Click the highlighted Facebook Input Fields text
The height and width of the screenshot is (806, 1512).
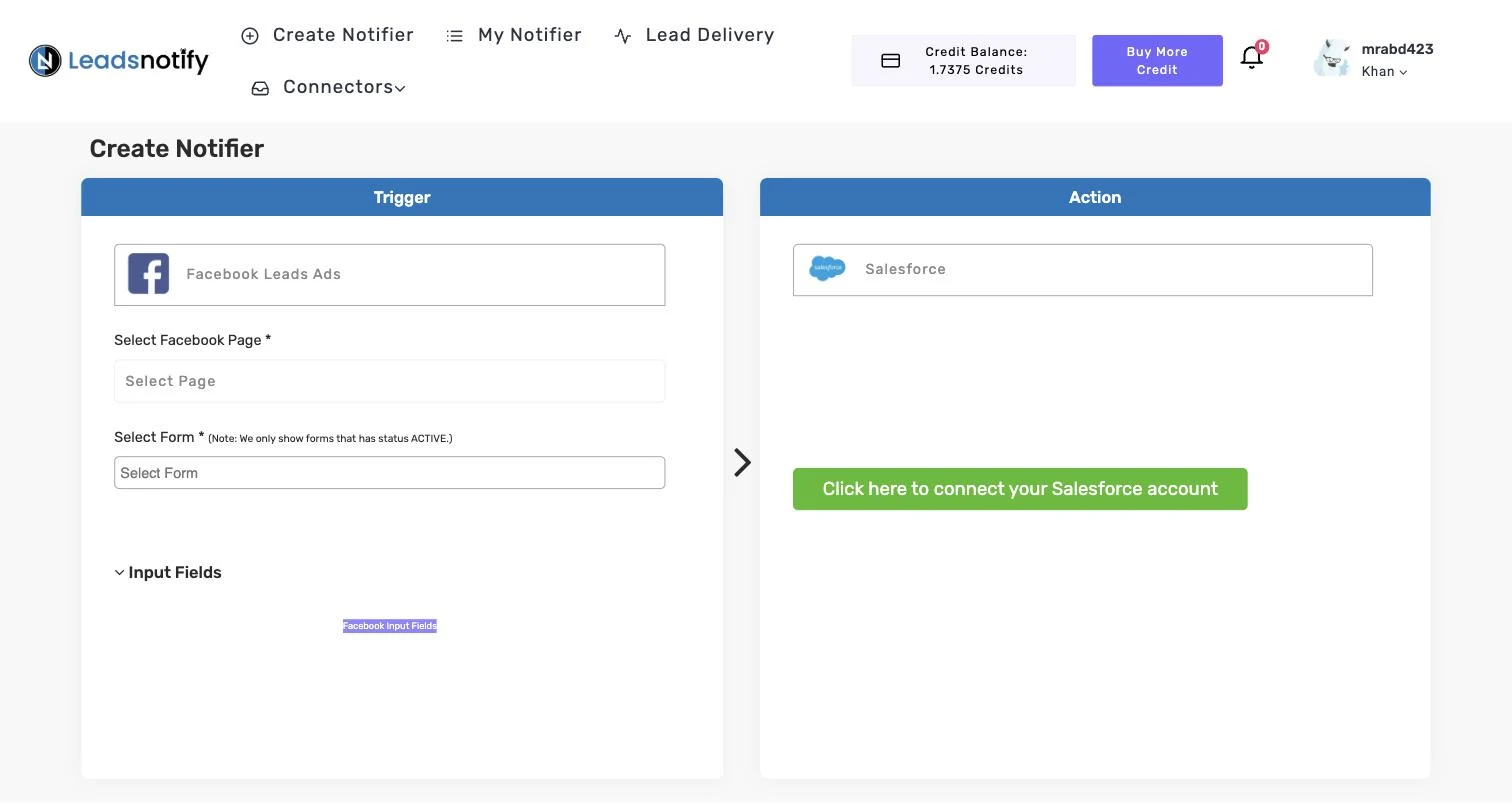point(390,626)
